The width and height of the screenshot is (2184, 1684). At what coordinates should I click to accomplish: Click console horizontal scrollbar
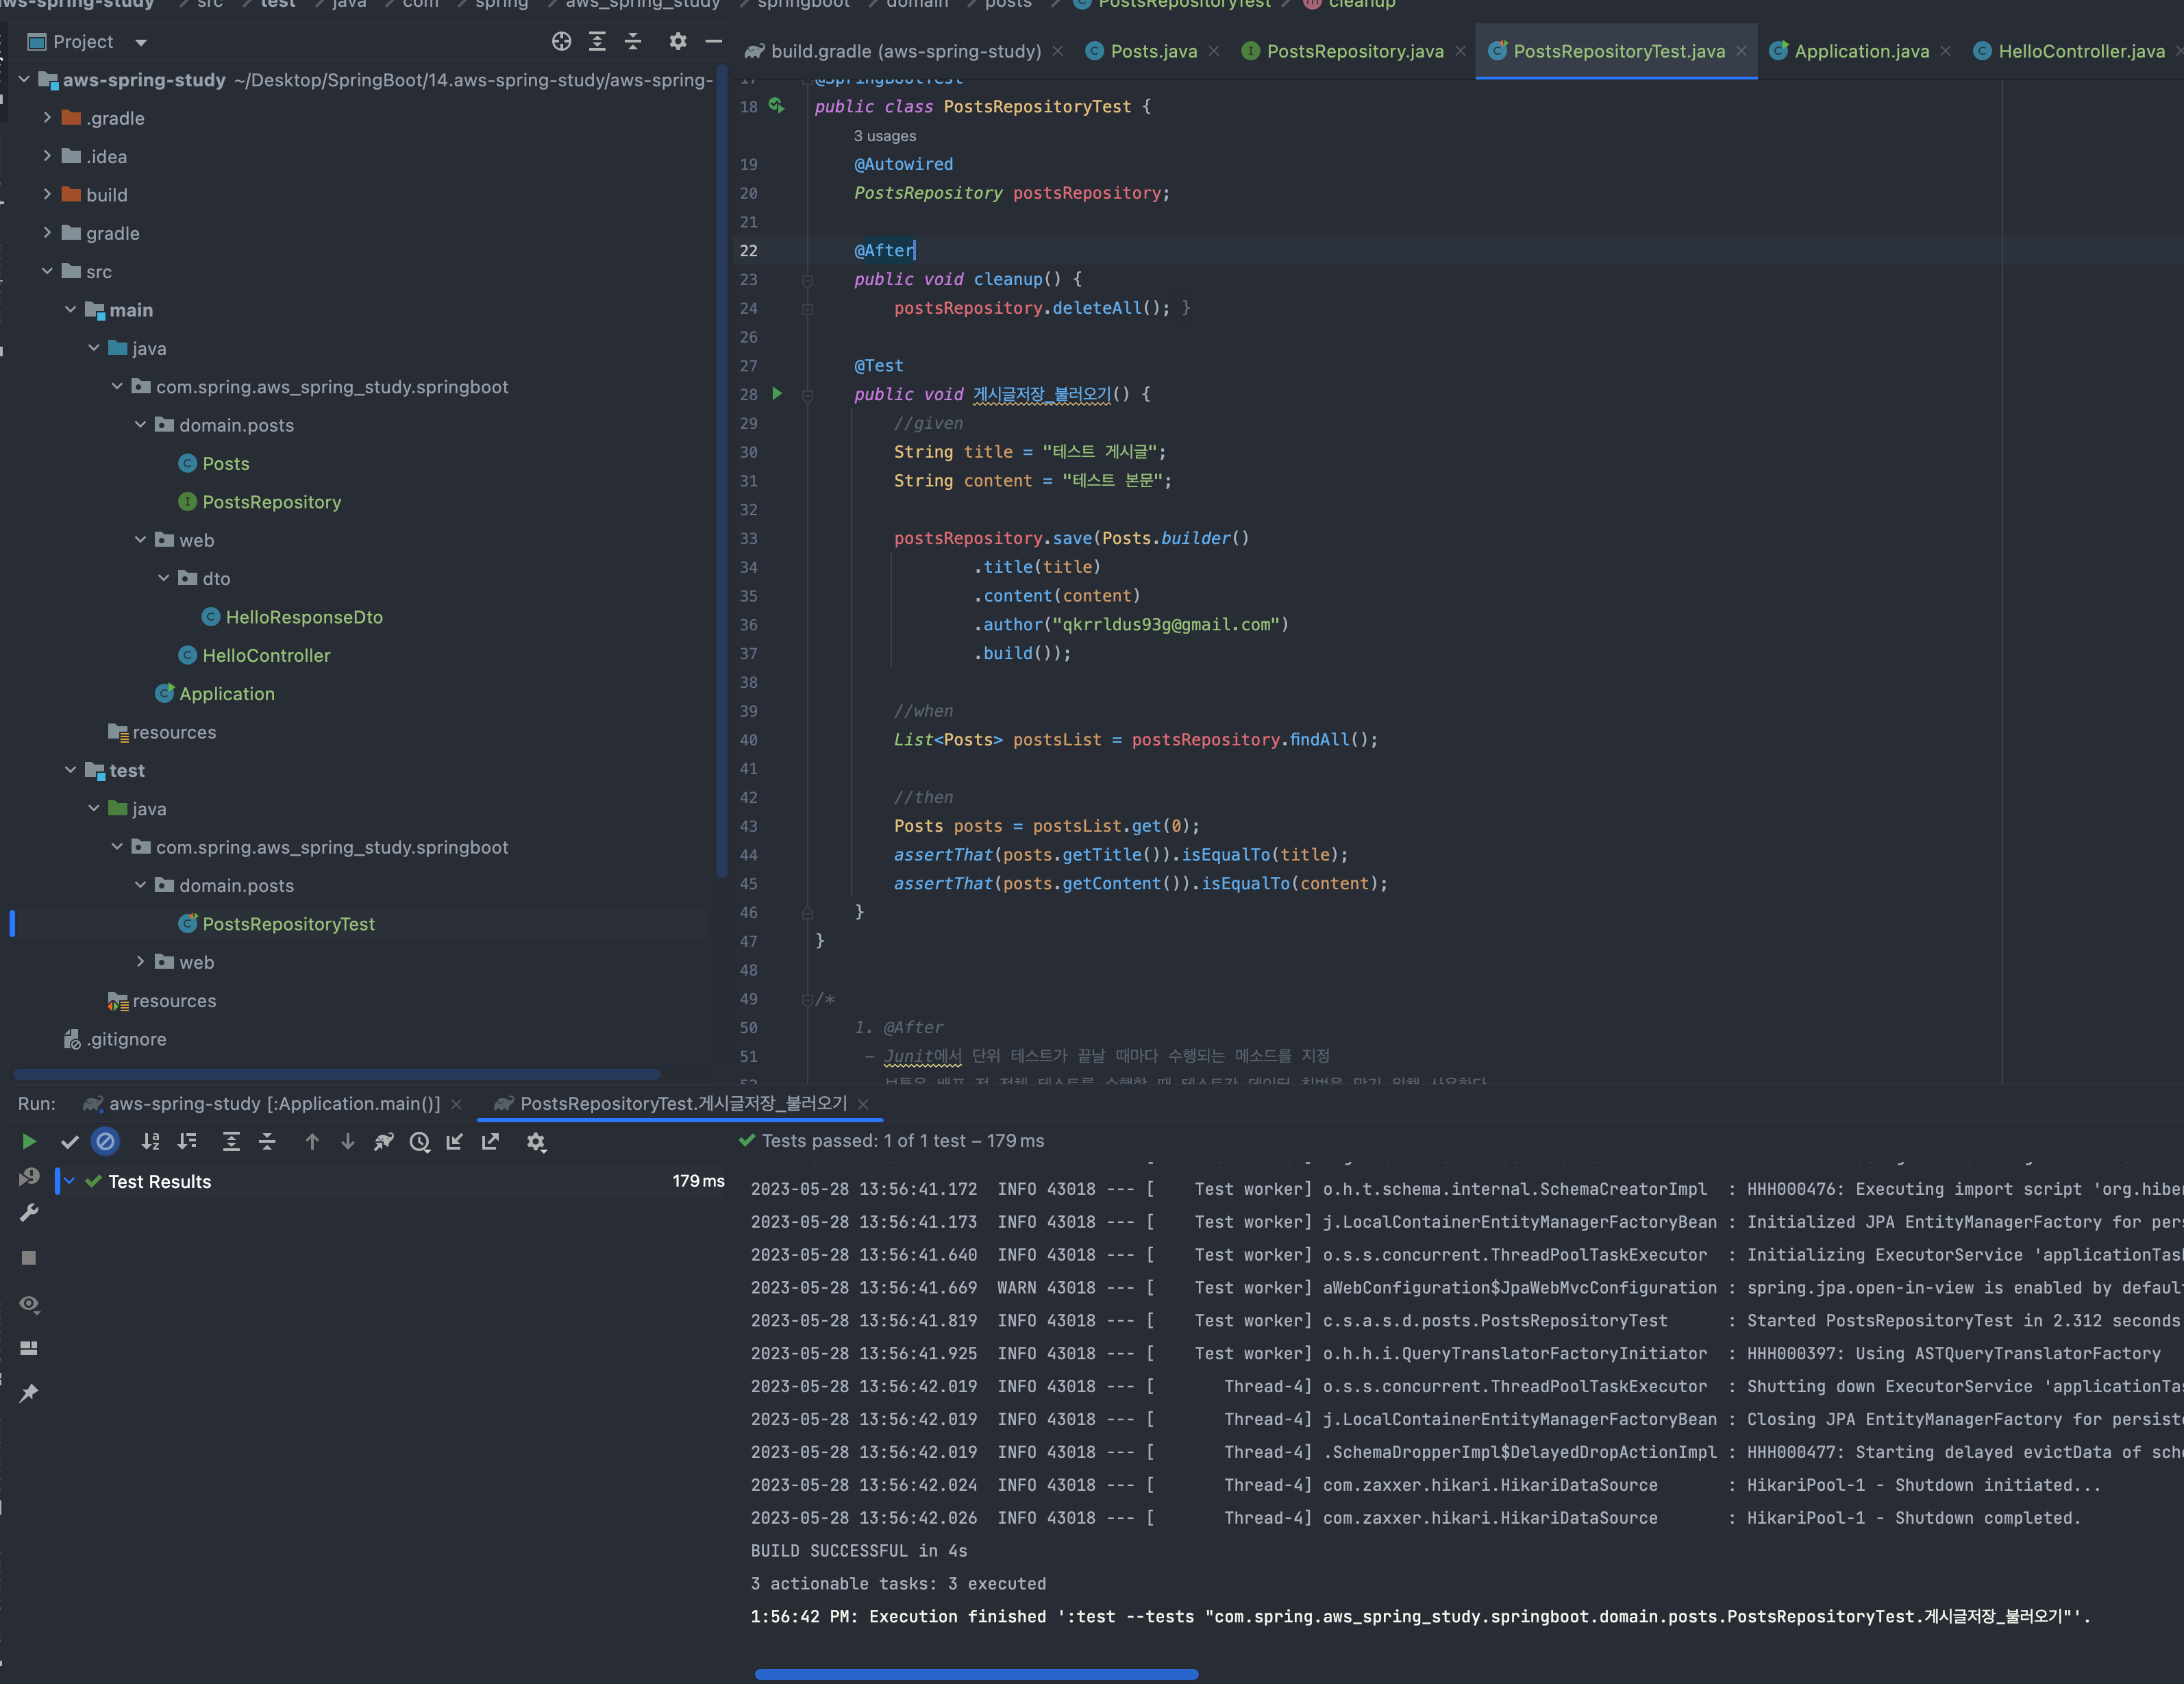pyautogui.click(x=976, y=1673)
